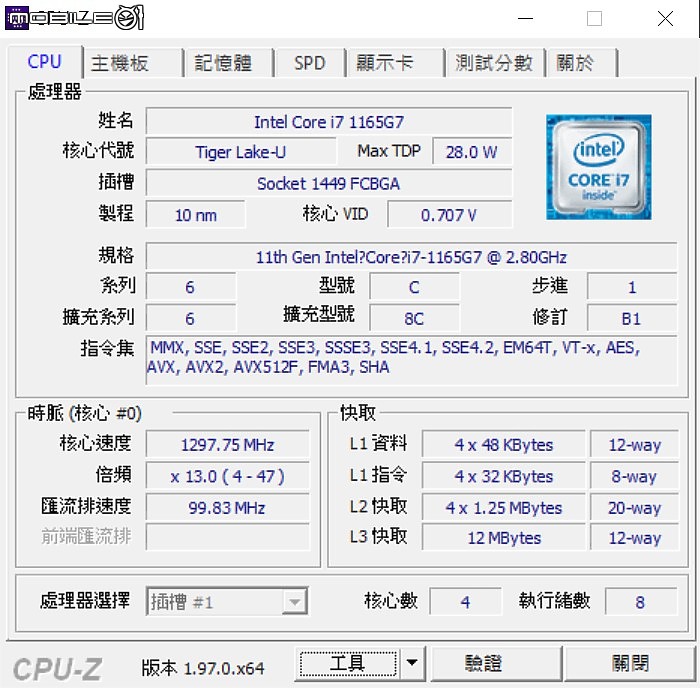Click the 修訂 value B1
Image resolution: width=700 pixels, height=688 pixels.
point(632,318)
